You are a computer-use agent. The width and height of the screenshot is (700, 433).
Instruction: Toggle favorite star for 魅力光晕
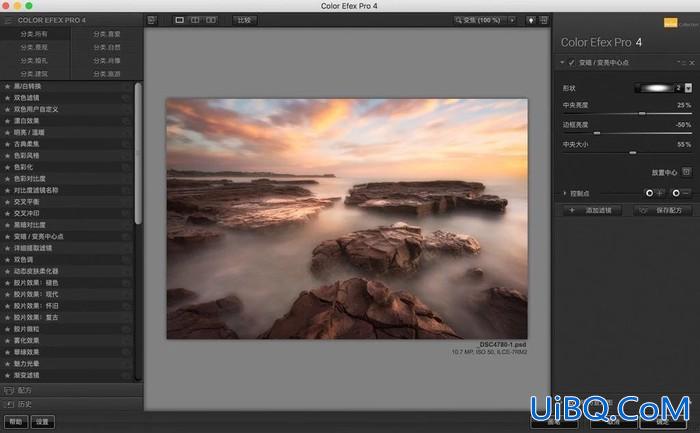[7, 364]
